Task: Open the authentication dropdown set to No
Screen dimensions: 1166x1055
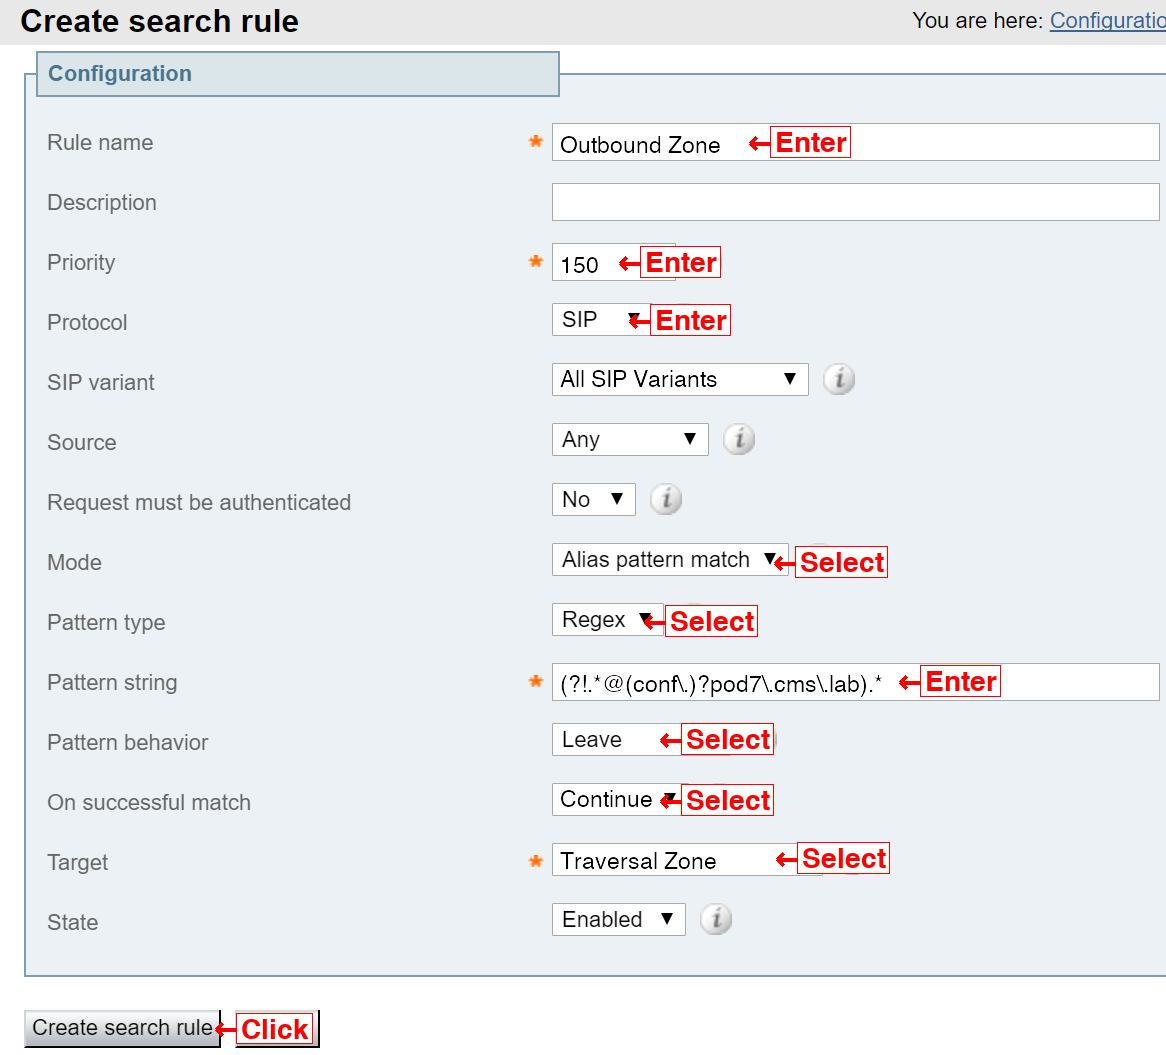Action: [593, 500]
